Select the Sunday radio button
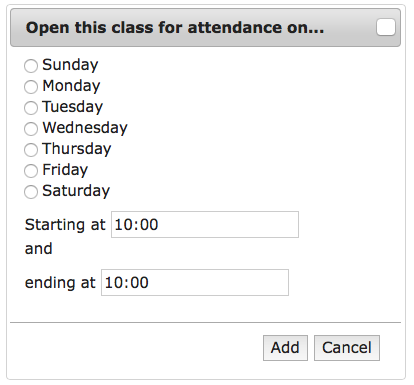 [31, 66]
